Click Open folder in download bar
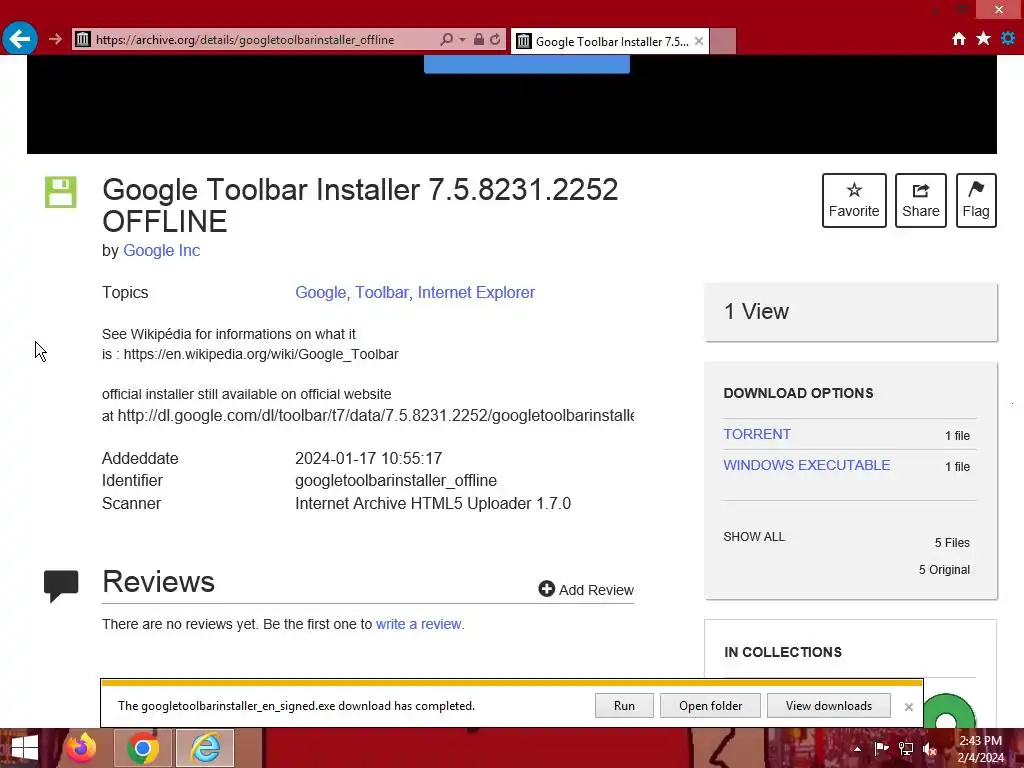The image size is (1024, 768). 710,706
